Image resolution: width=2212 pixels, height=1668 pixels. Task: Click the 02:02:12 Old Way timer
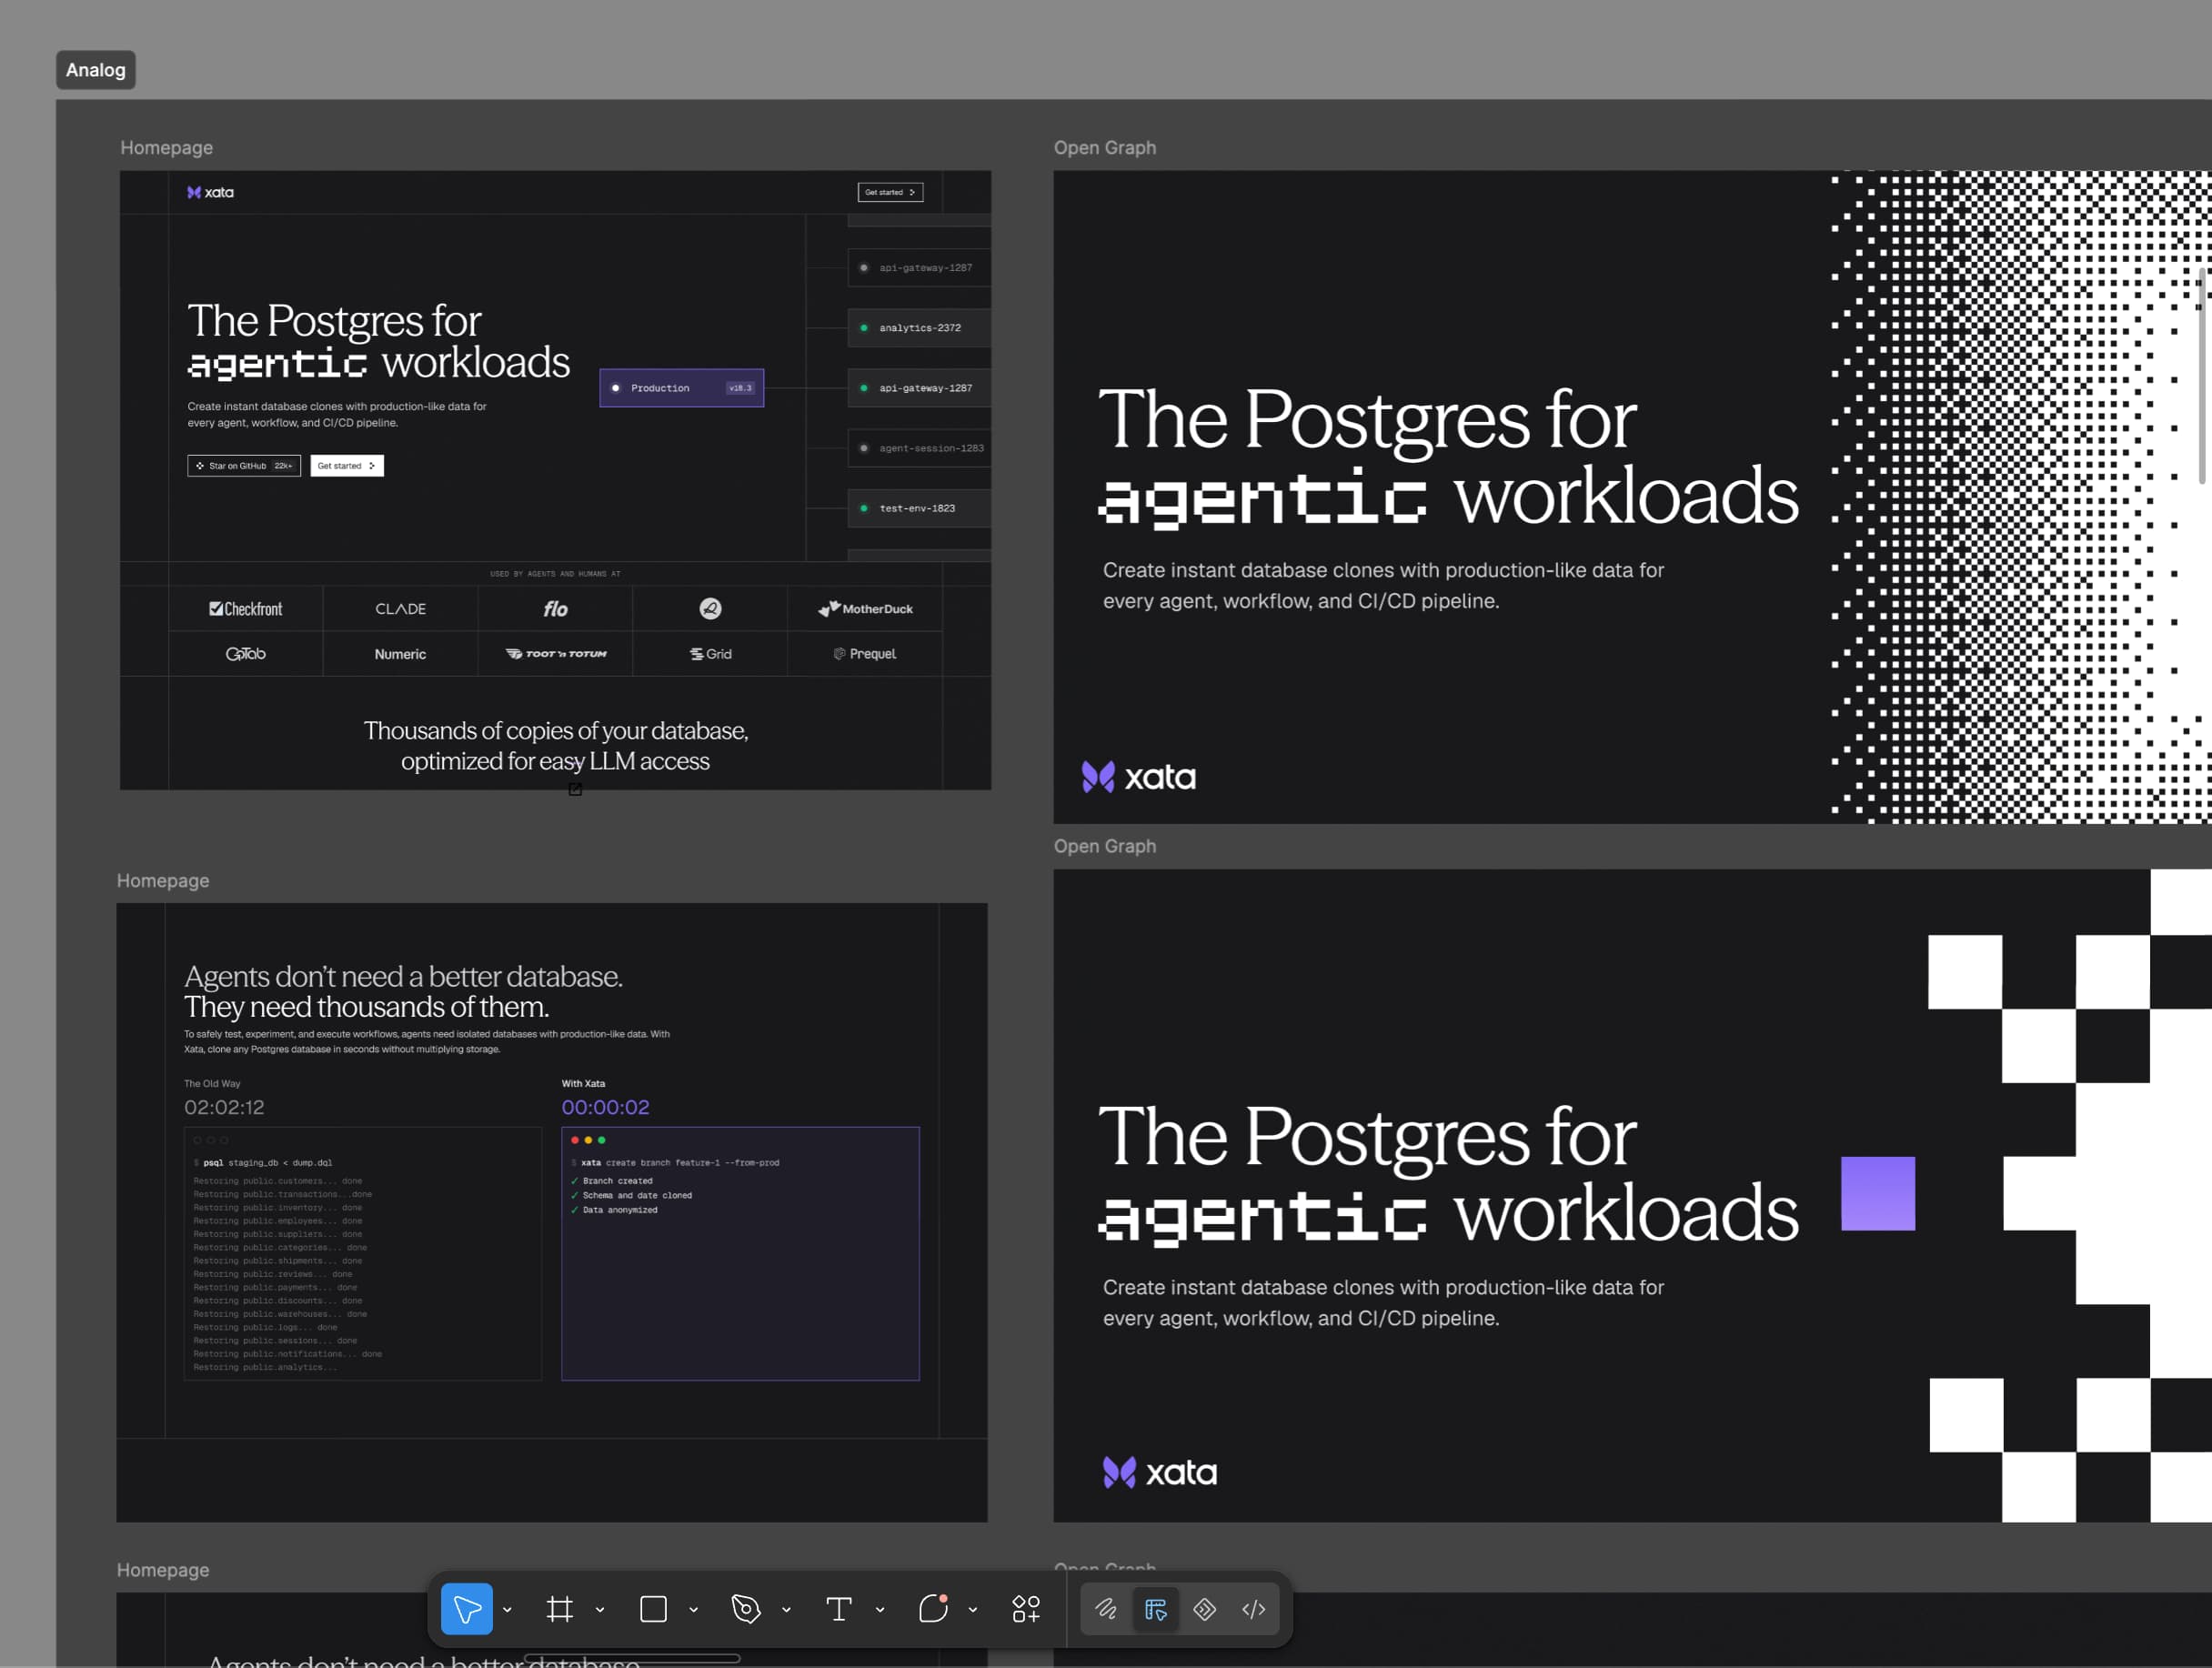(224, 1107)
